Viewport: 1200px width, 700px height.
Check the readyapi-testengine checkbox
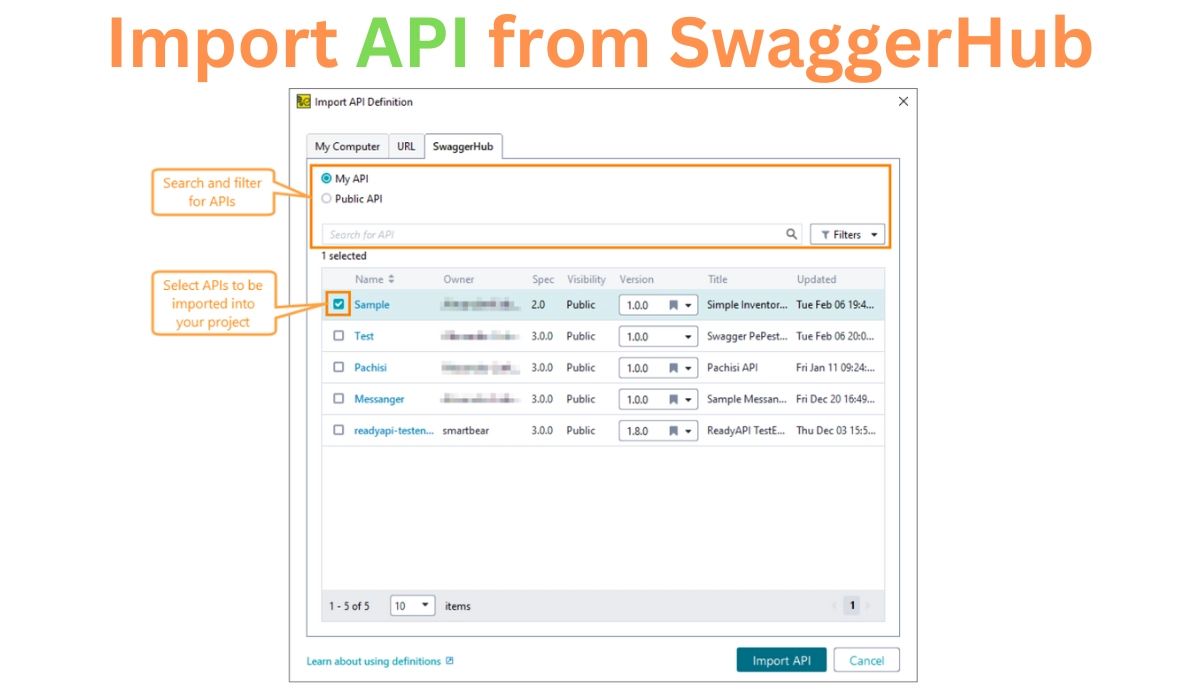pyautogui.click(x=339, y=430)
